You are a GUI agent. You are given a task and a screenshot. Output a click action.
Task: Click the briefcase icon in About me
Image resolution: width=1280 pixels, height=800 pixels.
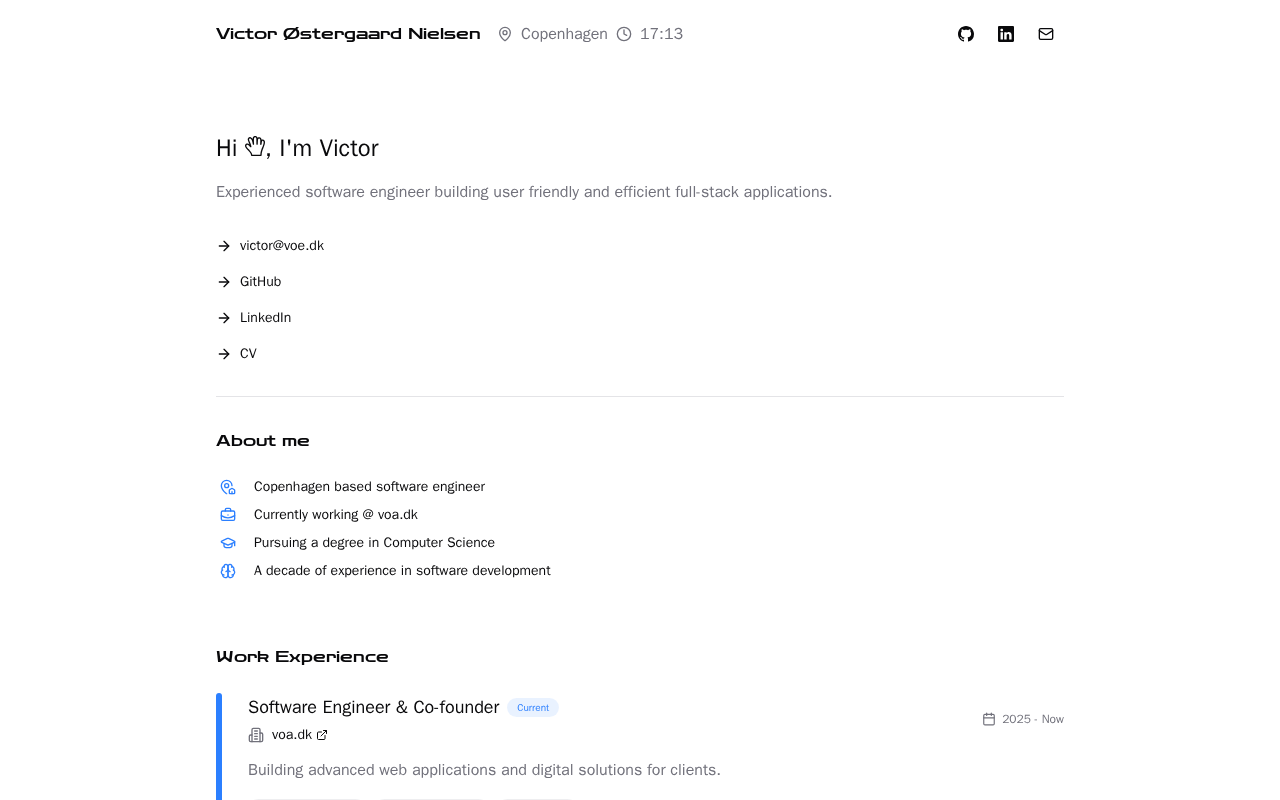[228, 515]
